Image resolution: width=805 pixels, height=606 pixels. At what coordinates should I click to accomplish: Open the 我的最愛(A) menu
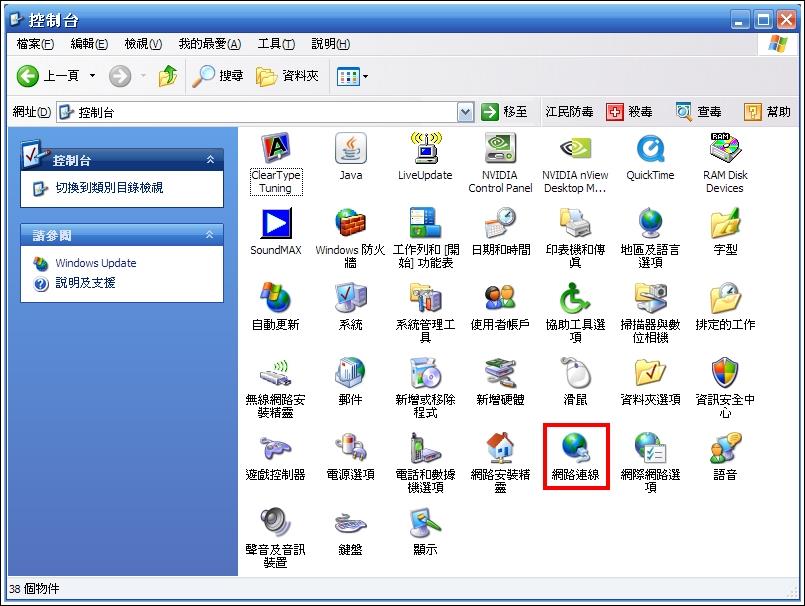pyautogui.click(x=209, y=44)
